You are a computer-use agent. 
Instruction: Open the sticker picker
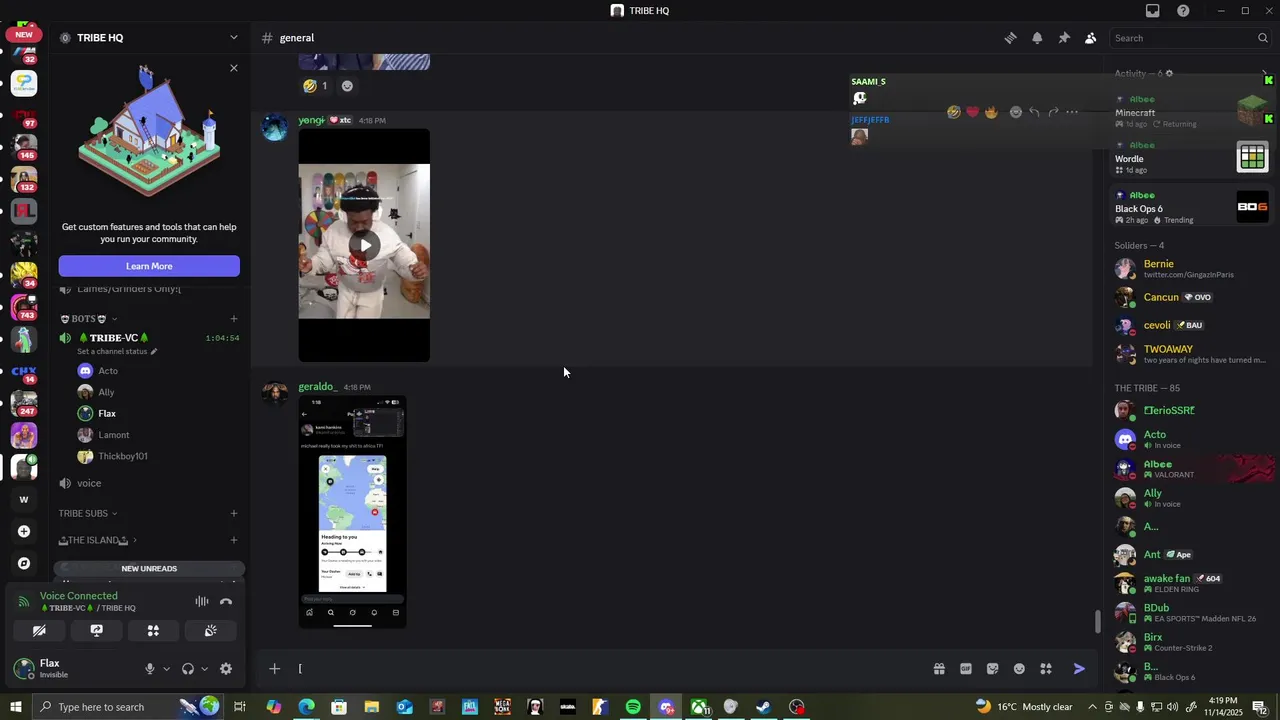pos(992,669)
